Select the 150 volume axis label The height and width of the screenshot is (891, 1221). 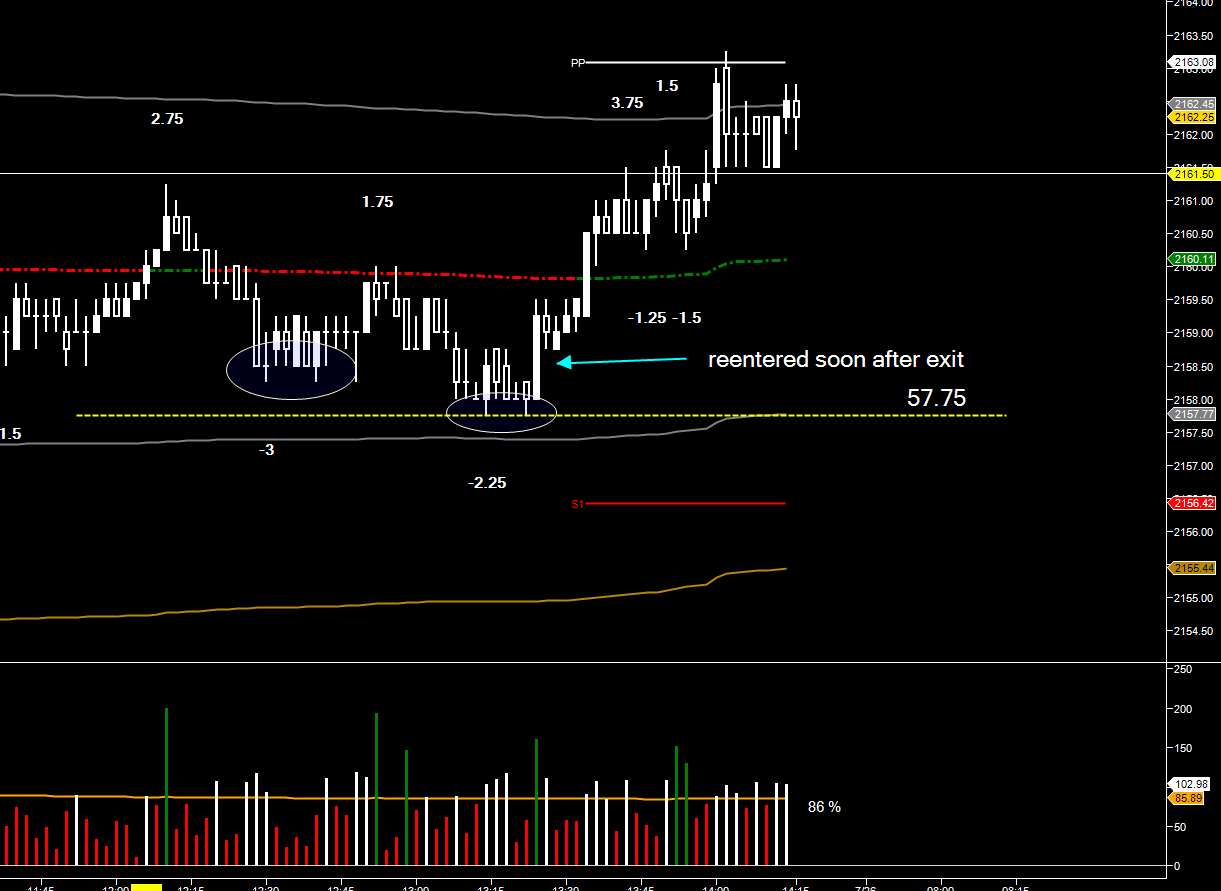point(1182,748)
